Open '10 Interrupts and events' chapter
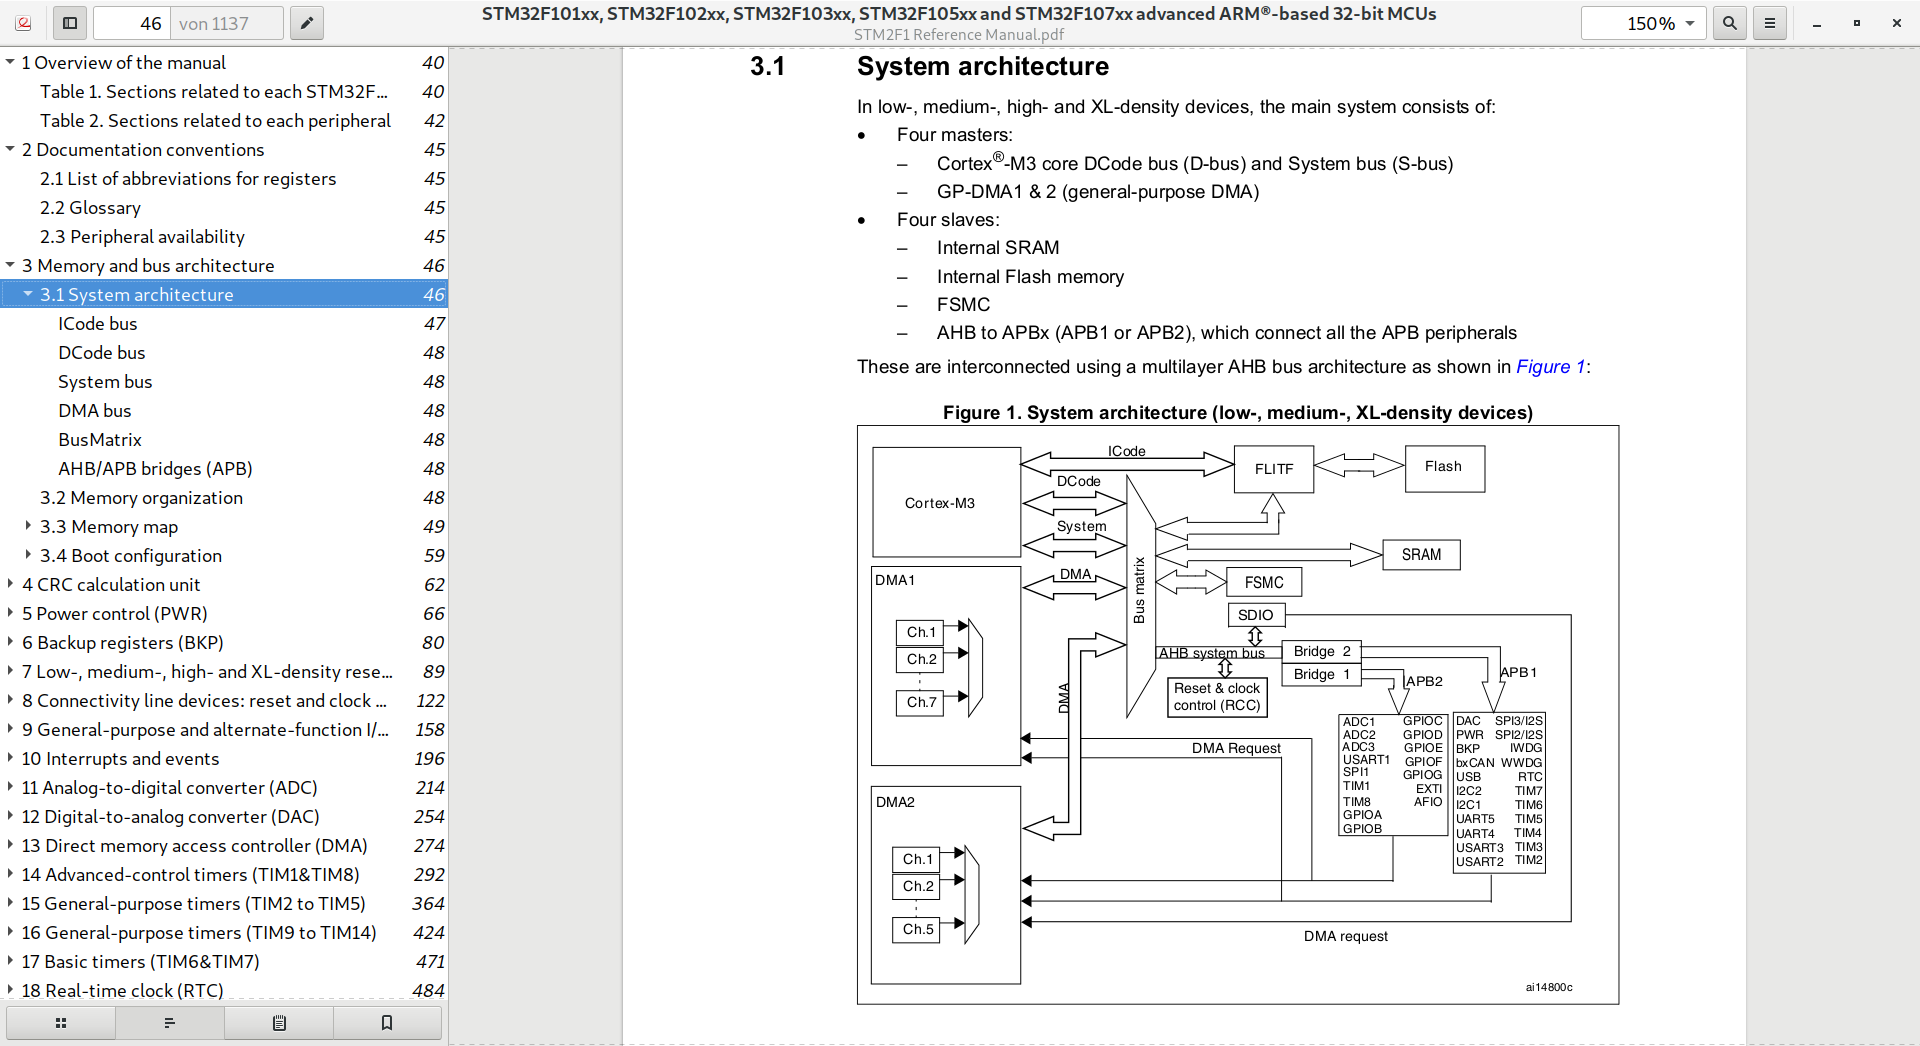 pyautogui.click(x=224, y=758)
